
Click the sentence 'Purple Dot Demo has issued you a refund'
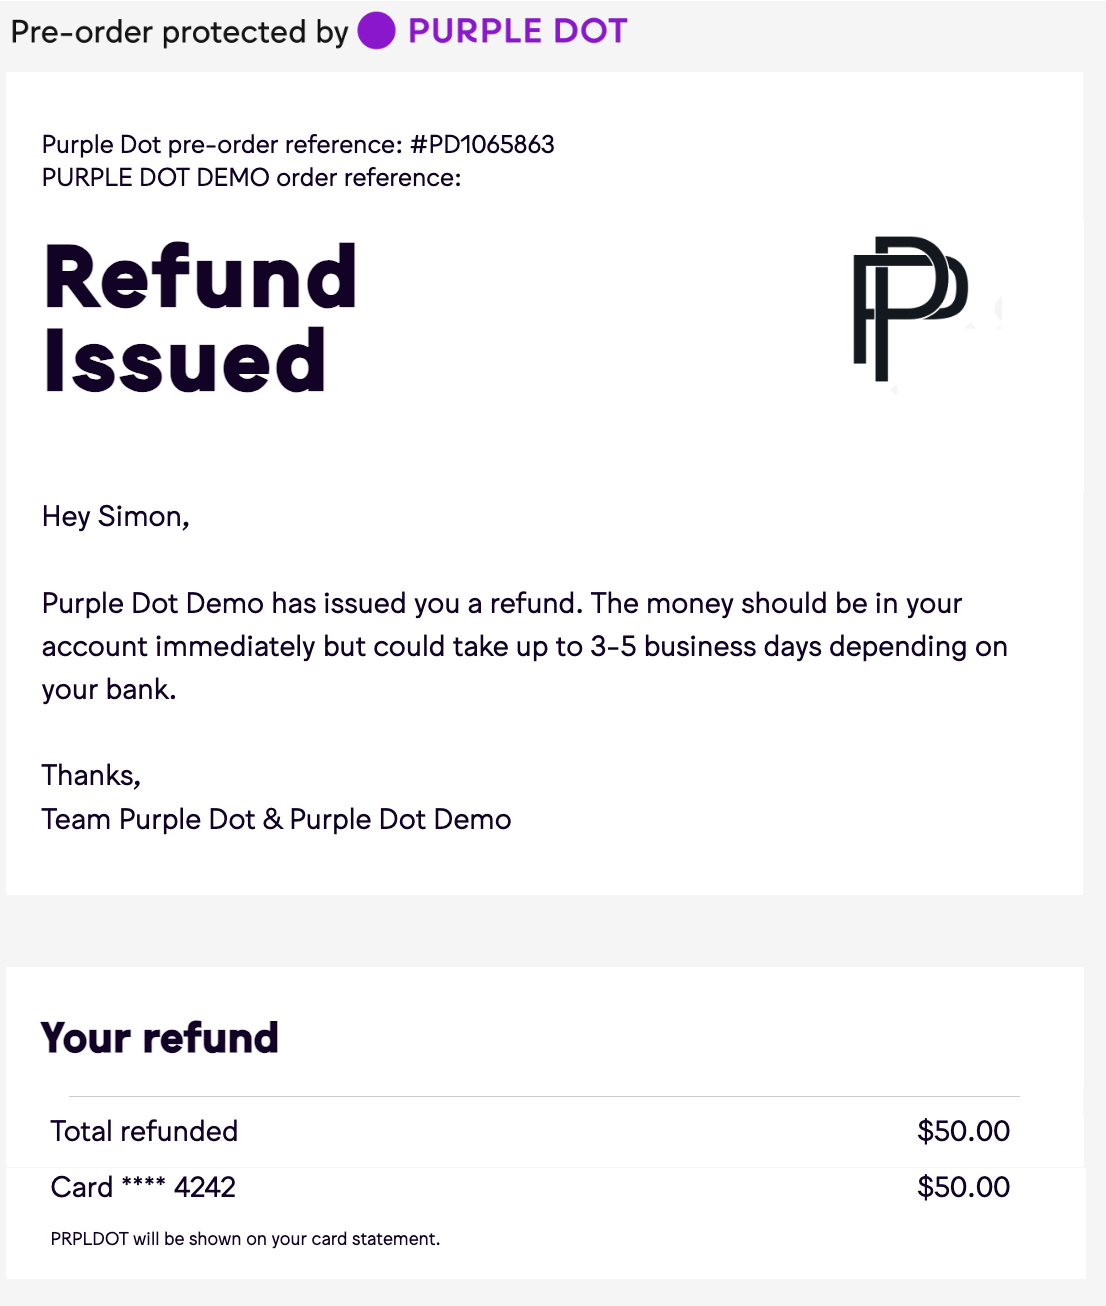(x=310, y=604)
